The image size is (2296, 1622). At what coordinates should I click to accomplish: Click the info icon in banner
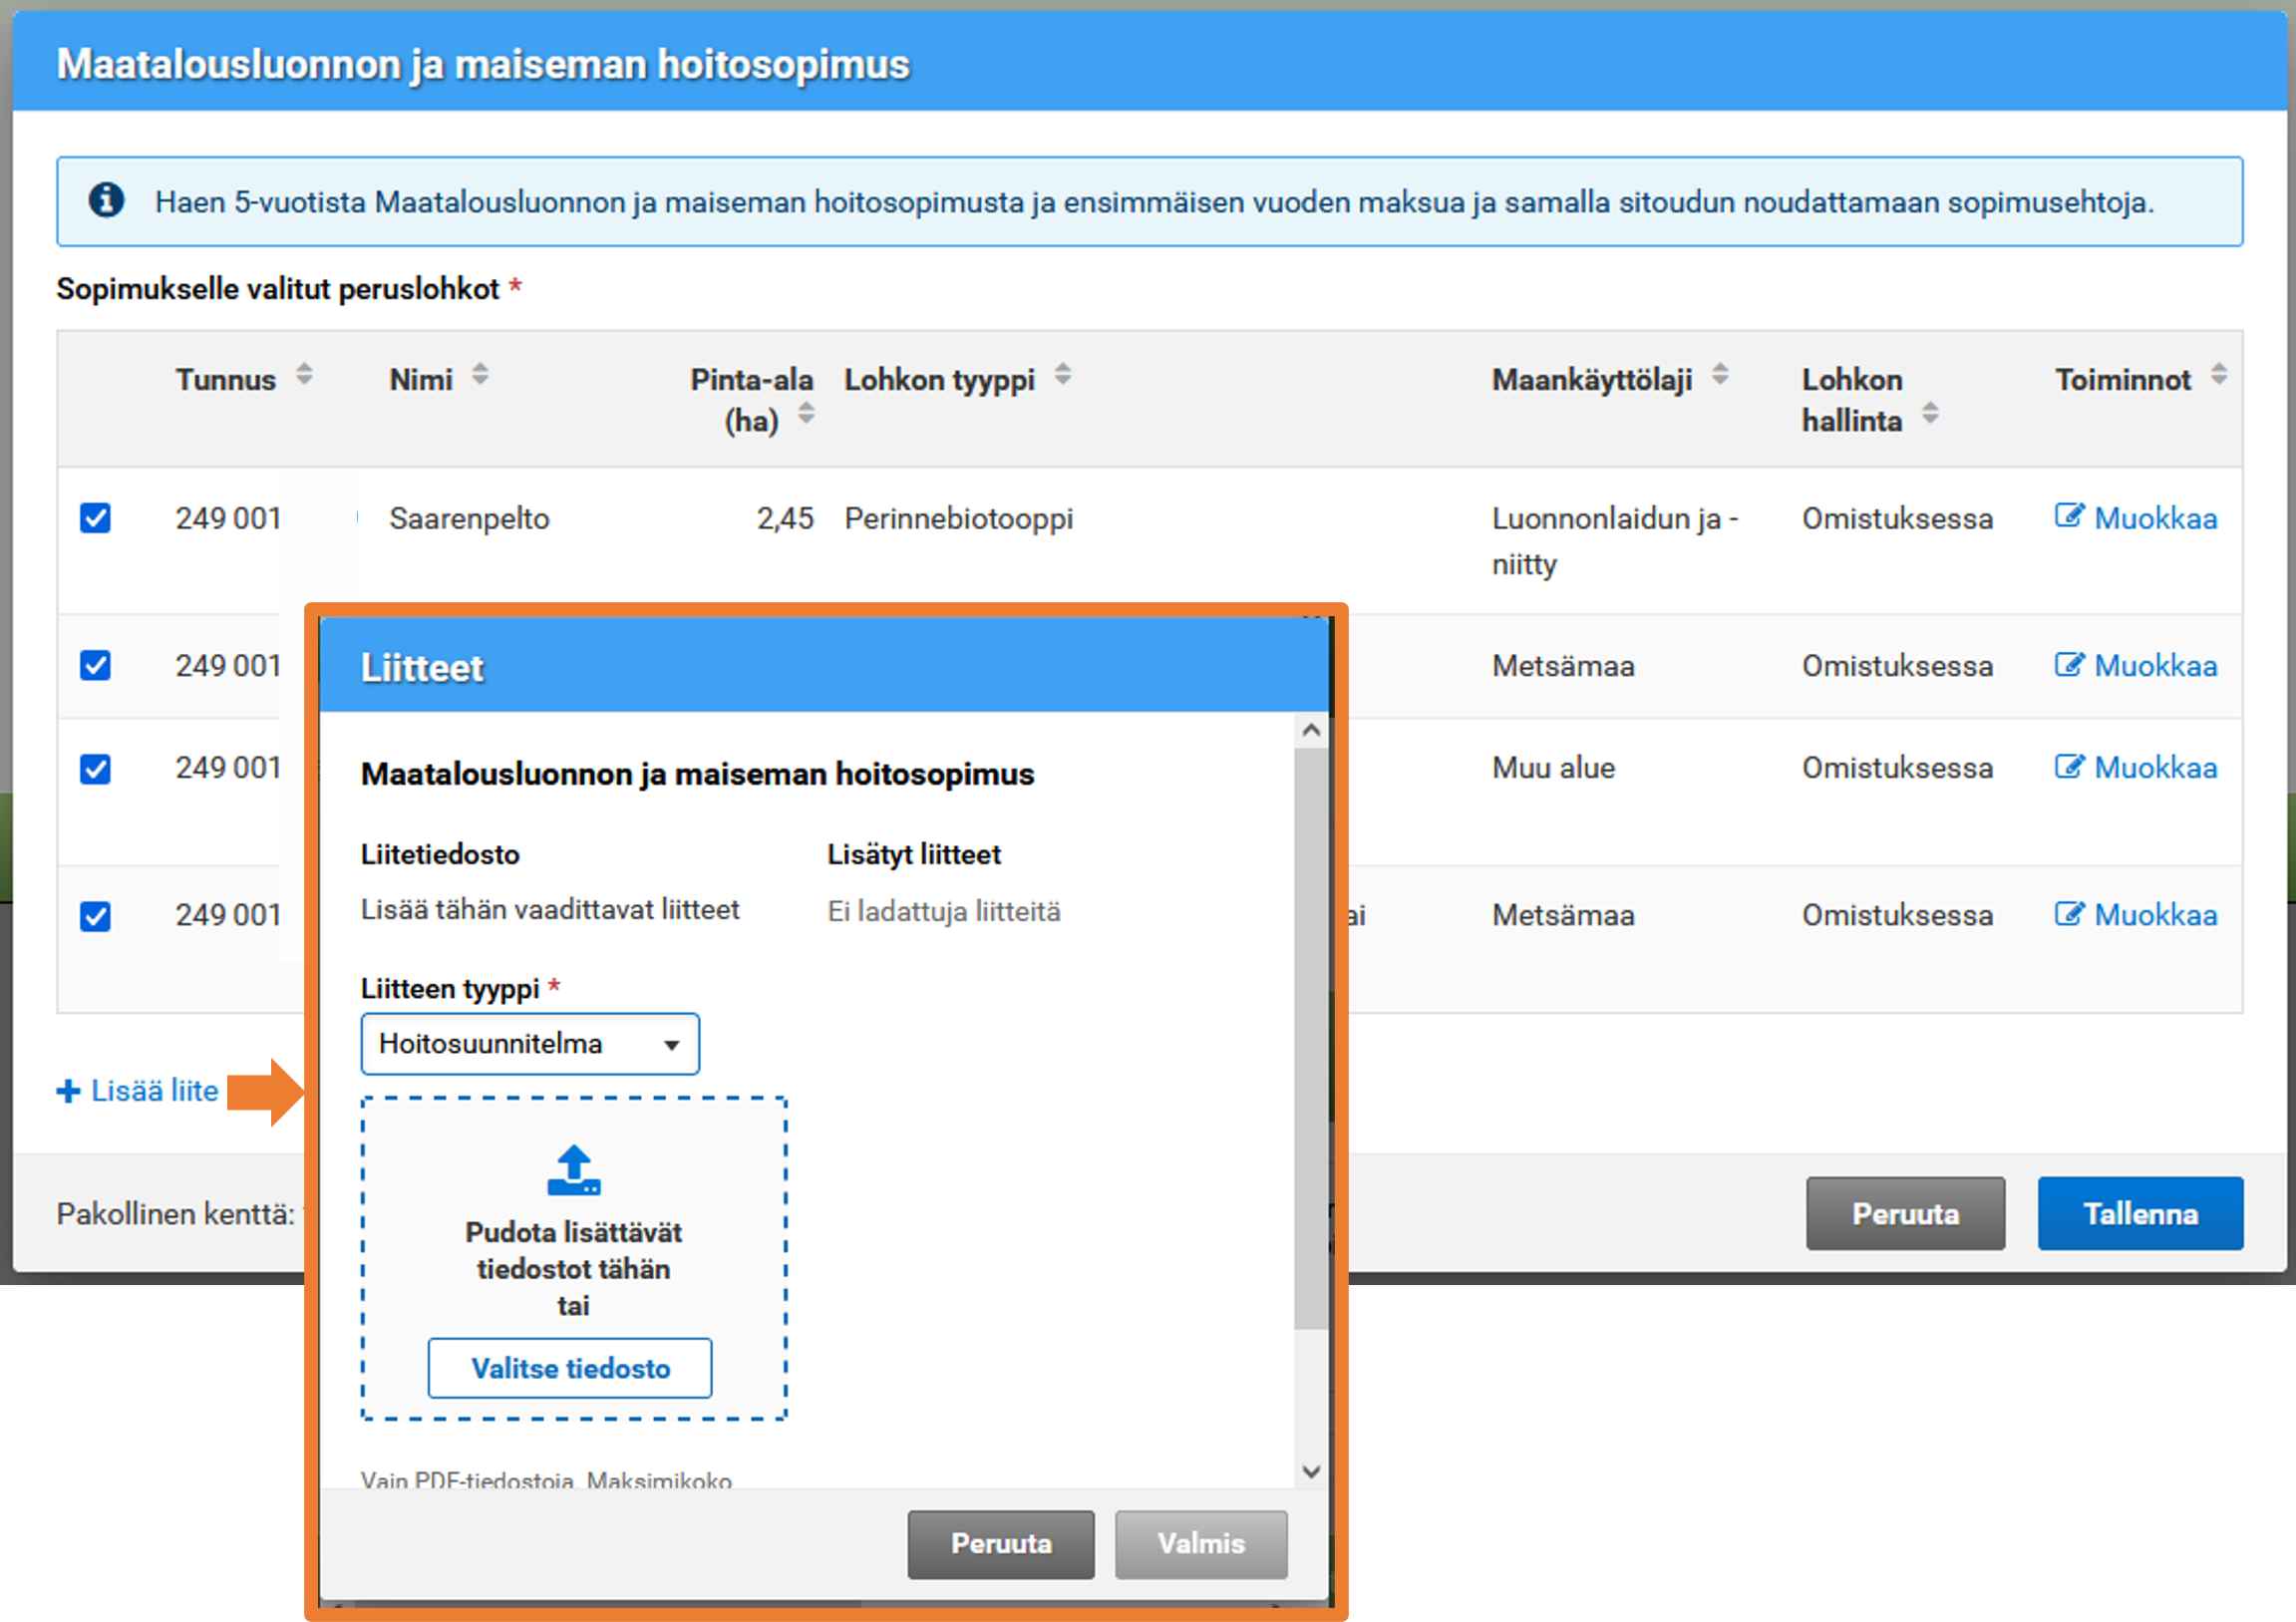pos(106,200)
